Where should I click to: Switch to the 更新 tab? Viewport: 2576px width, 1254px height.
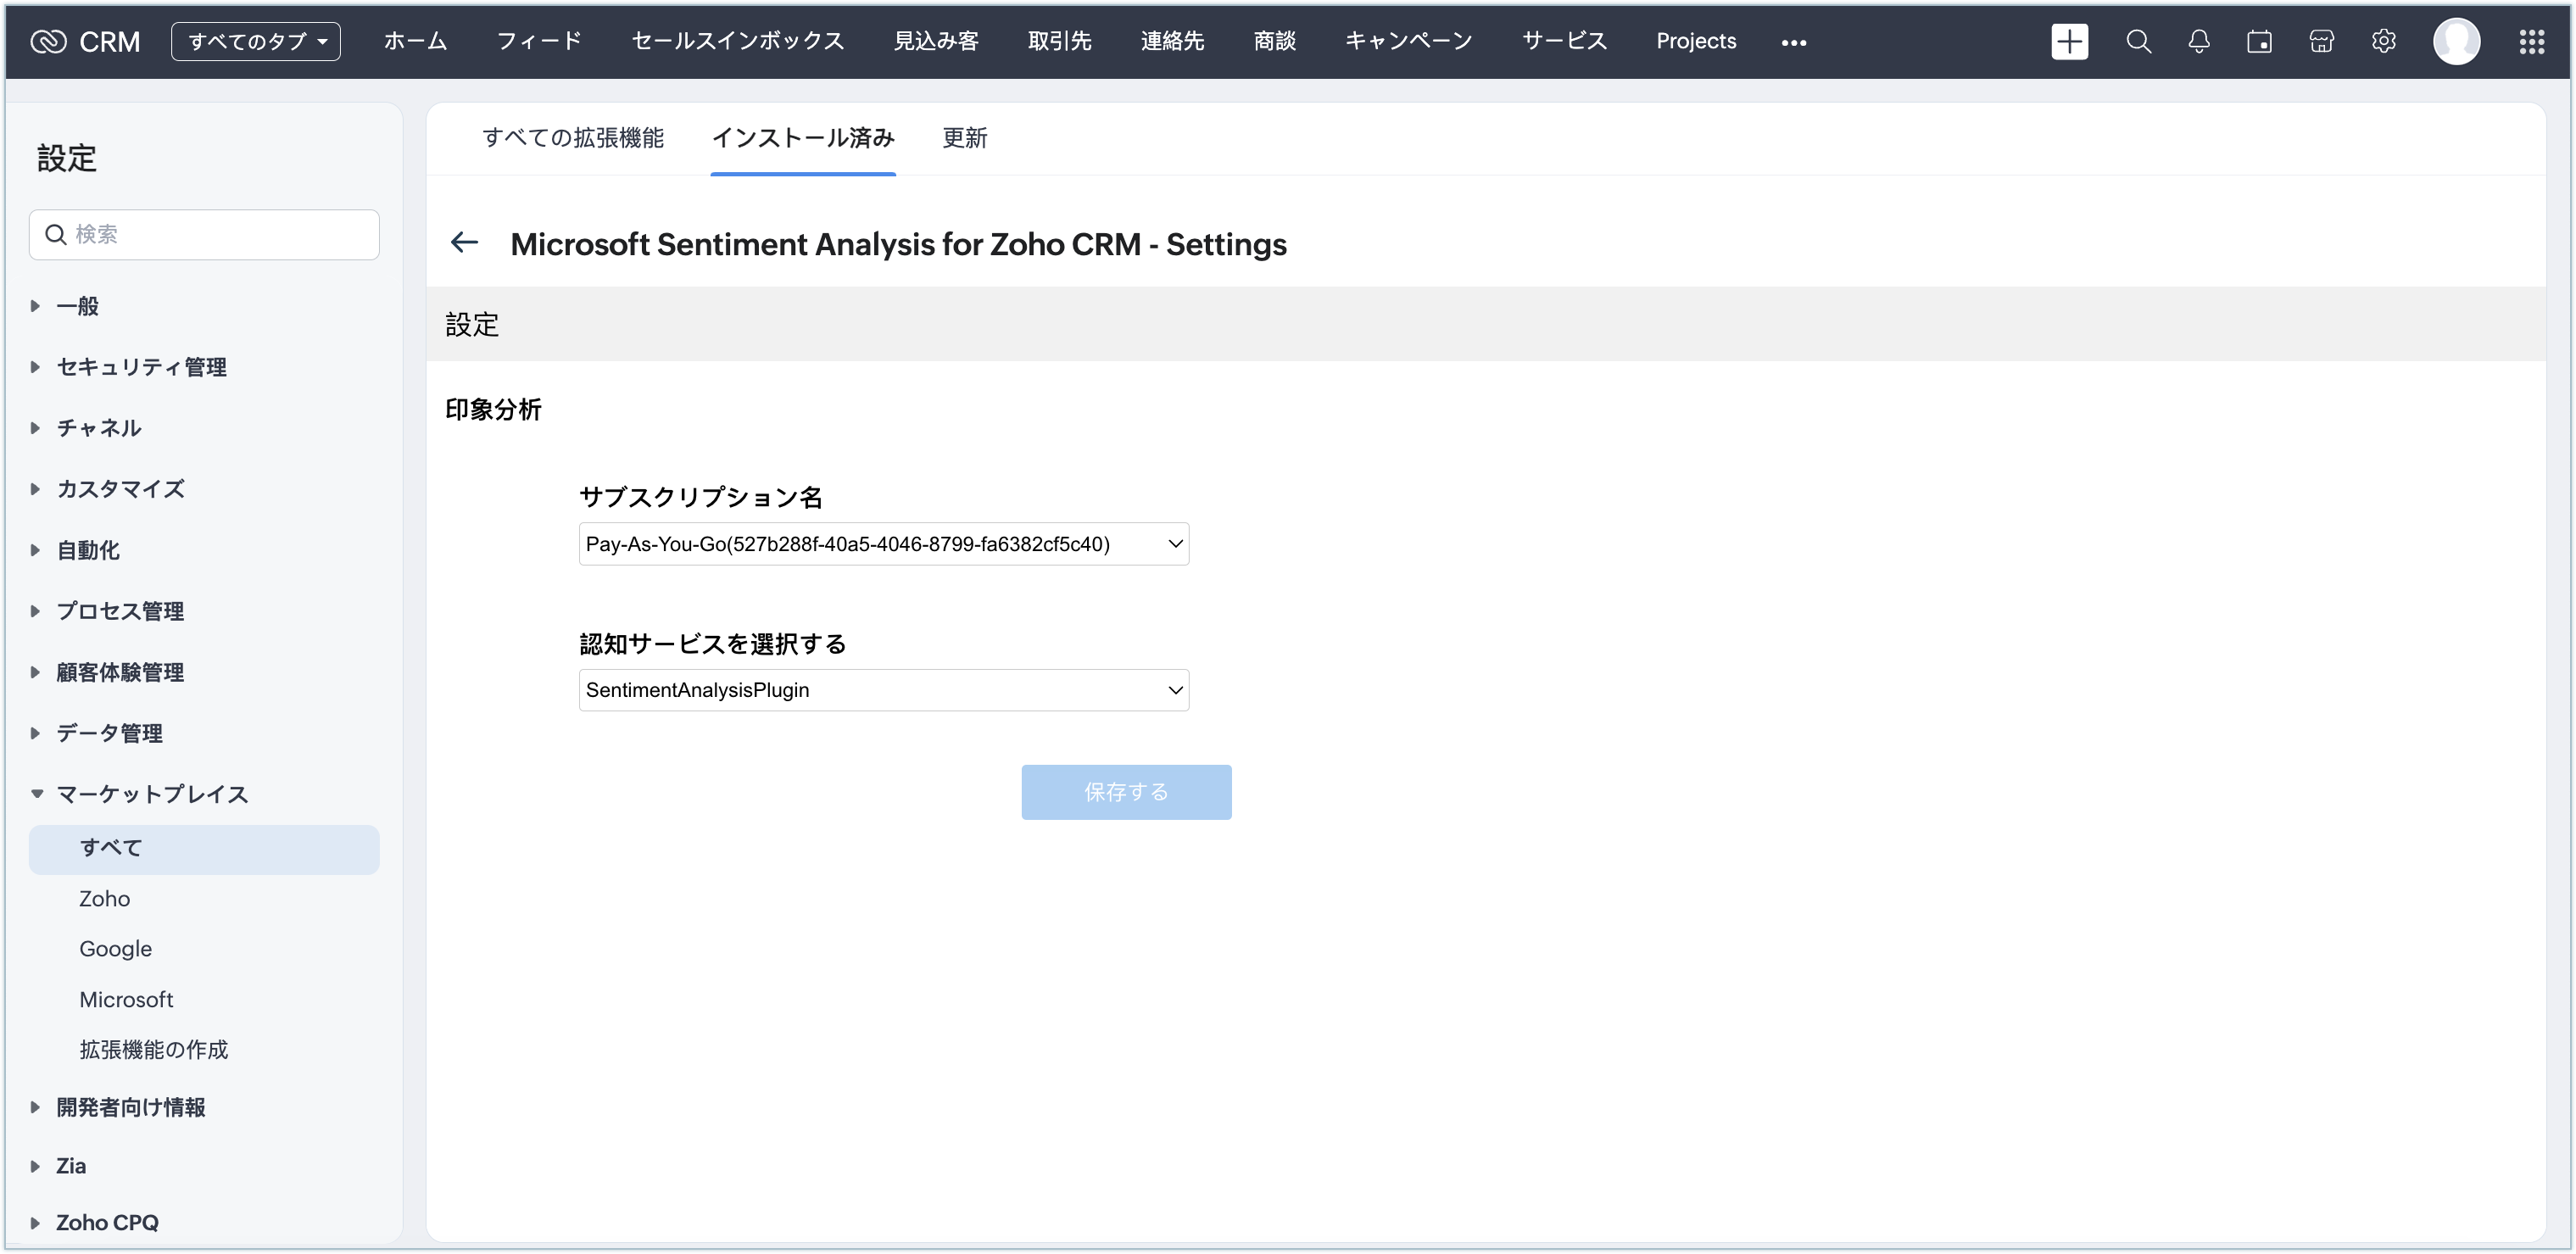point(964,138)
